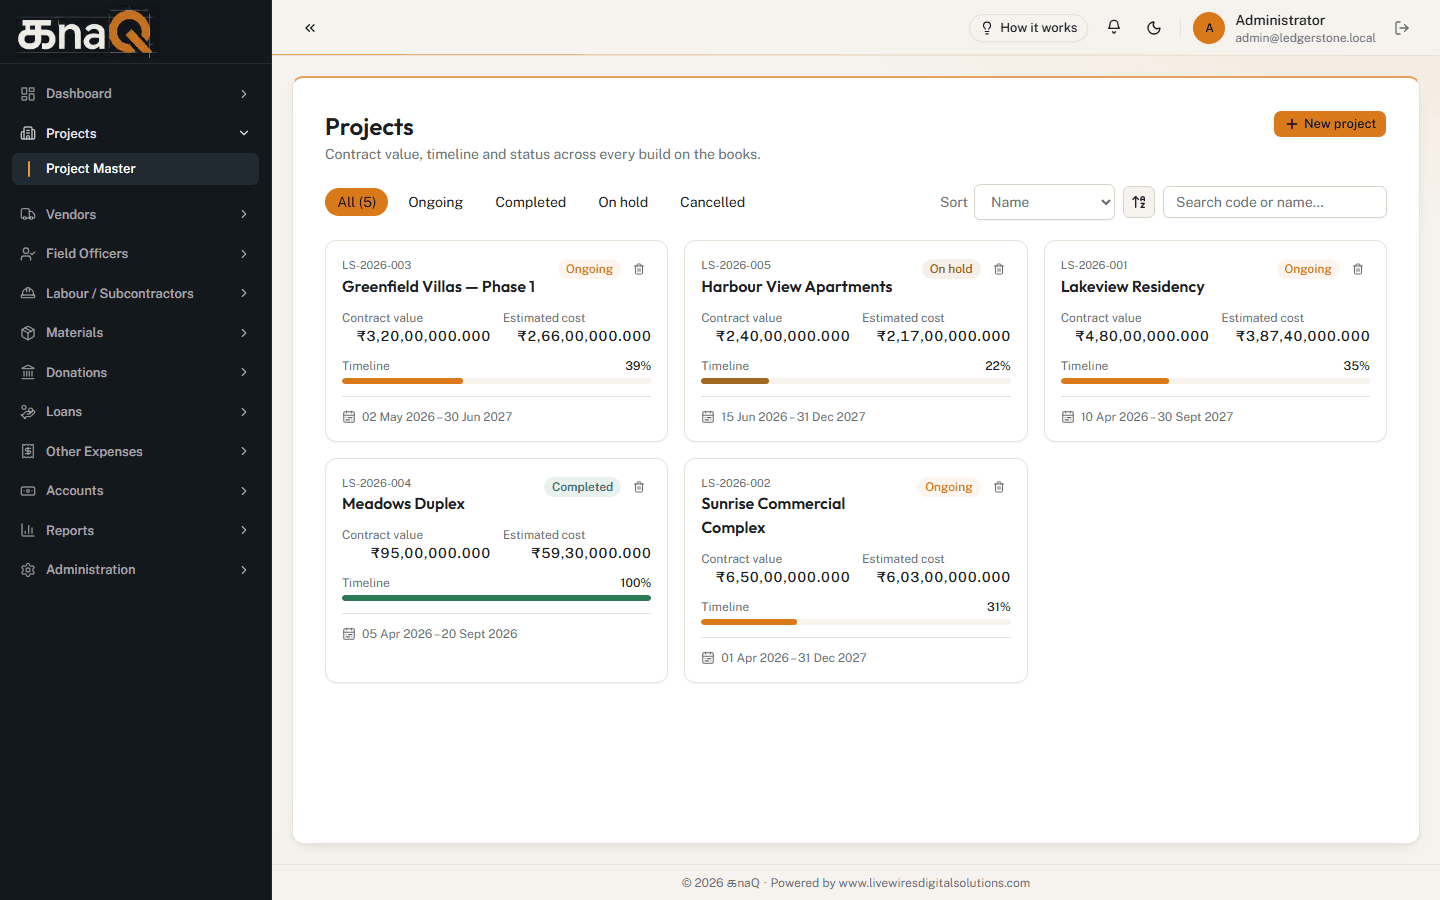Viewport: 1440px width, 900px height.
Task: Open the Harbour View Apartments project title
Action: coord(797,287)
